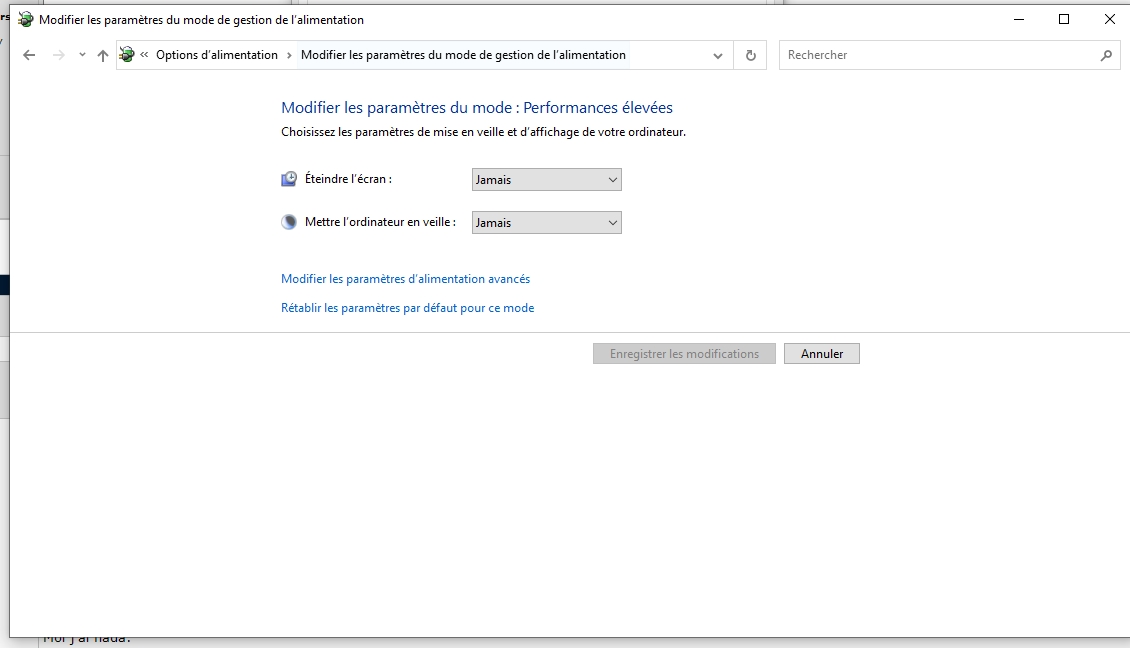
Task: Click Enregistrer les modifications button
Action: pos(684,354)
